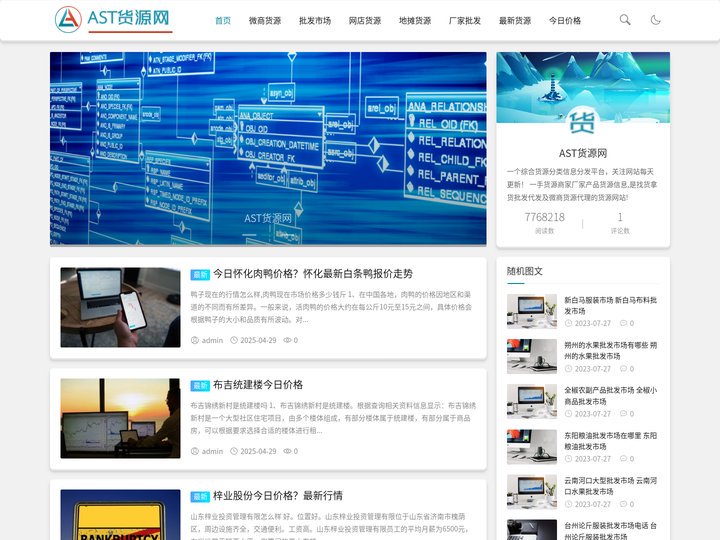Click the blue database diagram banner image
This screenshot has height=540, width=720.
[x=268, y=149]
